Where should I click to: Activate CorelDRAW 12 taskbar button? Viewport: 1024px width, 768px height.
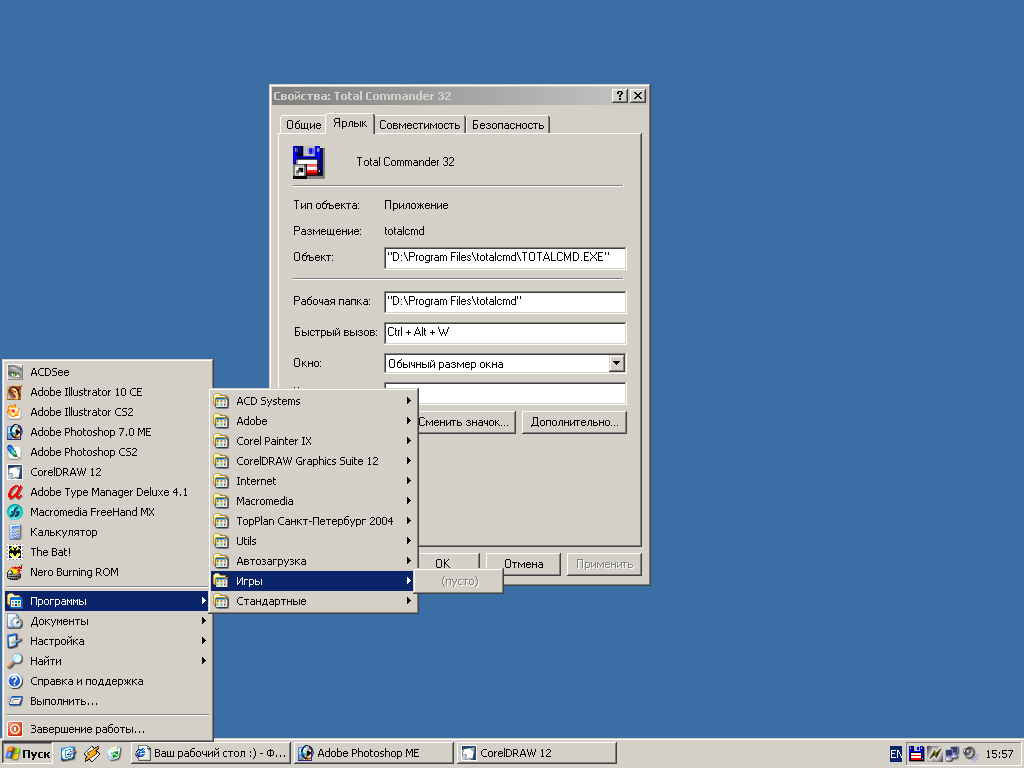(x=536, y=754)
